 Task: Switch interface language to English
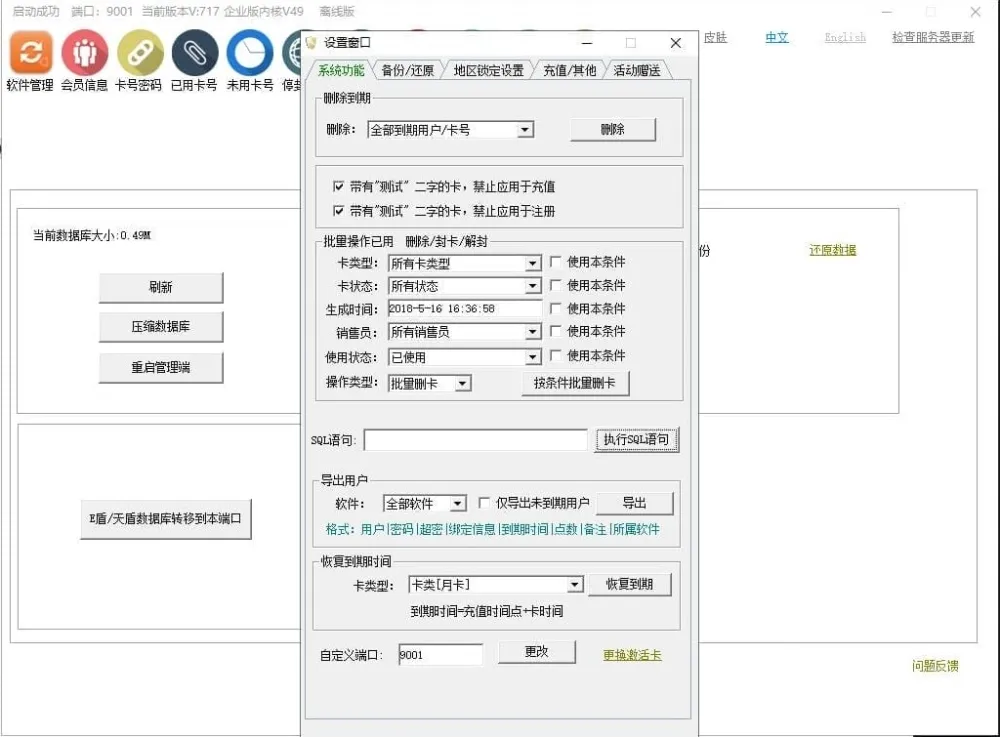pyautogui.click(x=845, y=37)
